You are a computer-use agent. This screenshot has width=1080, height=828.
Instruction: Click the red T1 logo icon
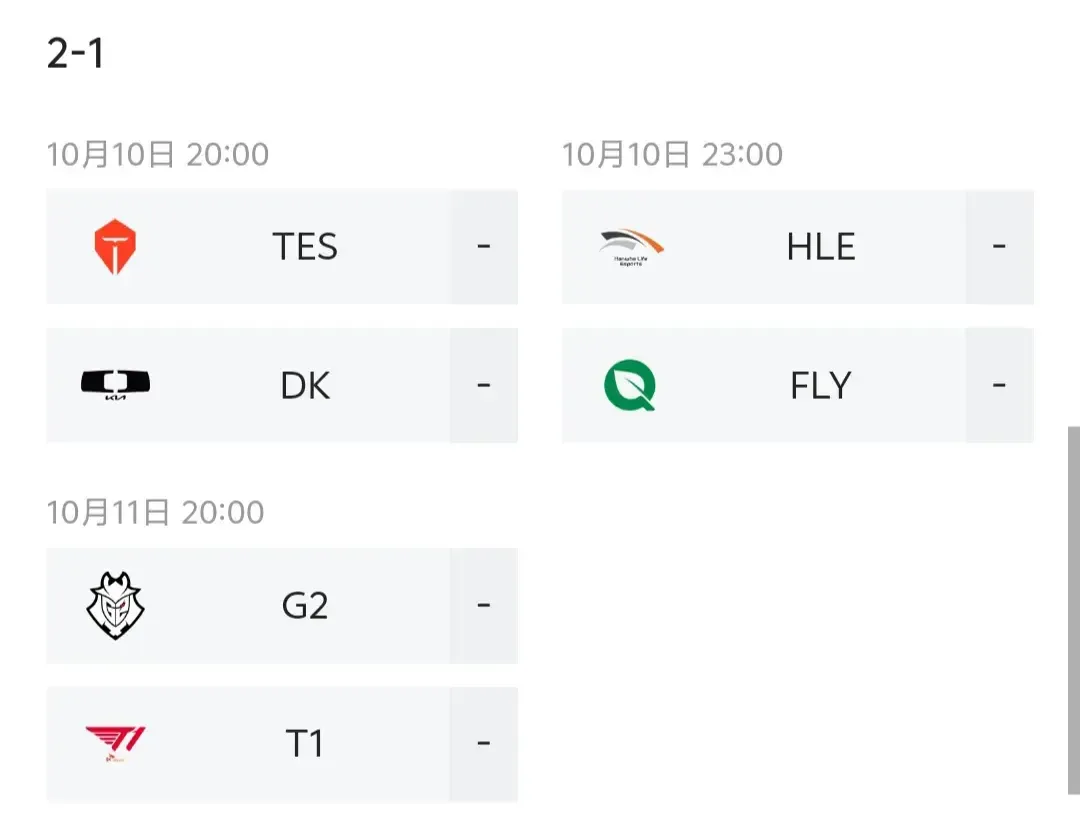tap(115, 744)
